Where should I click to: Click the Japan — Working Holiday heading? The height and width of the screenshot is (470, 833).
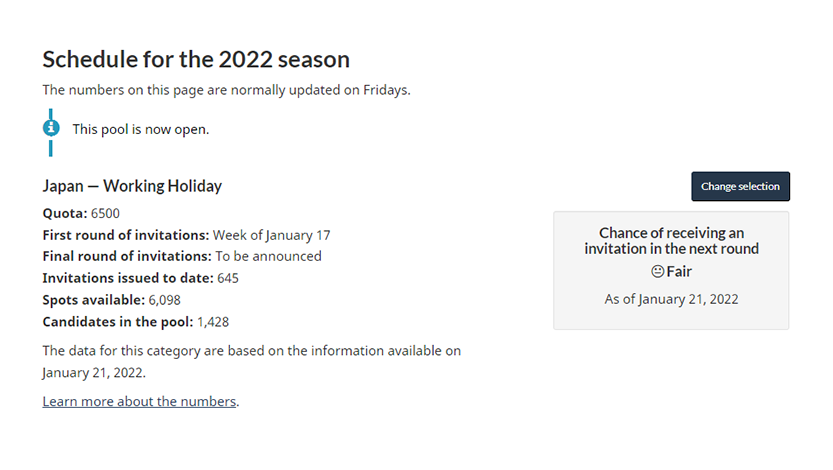point(132,186)
